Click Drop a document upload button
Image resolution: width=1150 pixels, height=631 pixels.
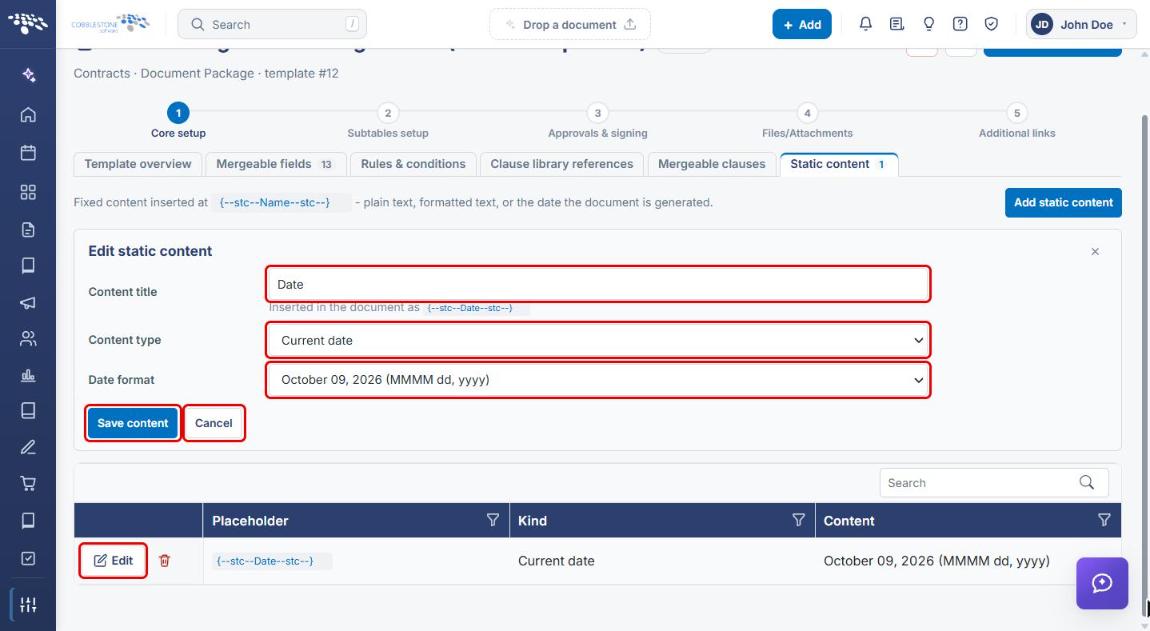(570, 24)
